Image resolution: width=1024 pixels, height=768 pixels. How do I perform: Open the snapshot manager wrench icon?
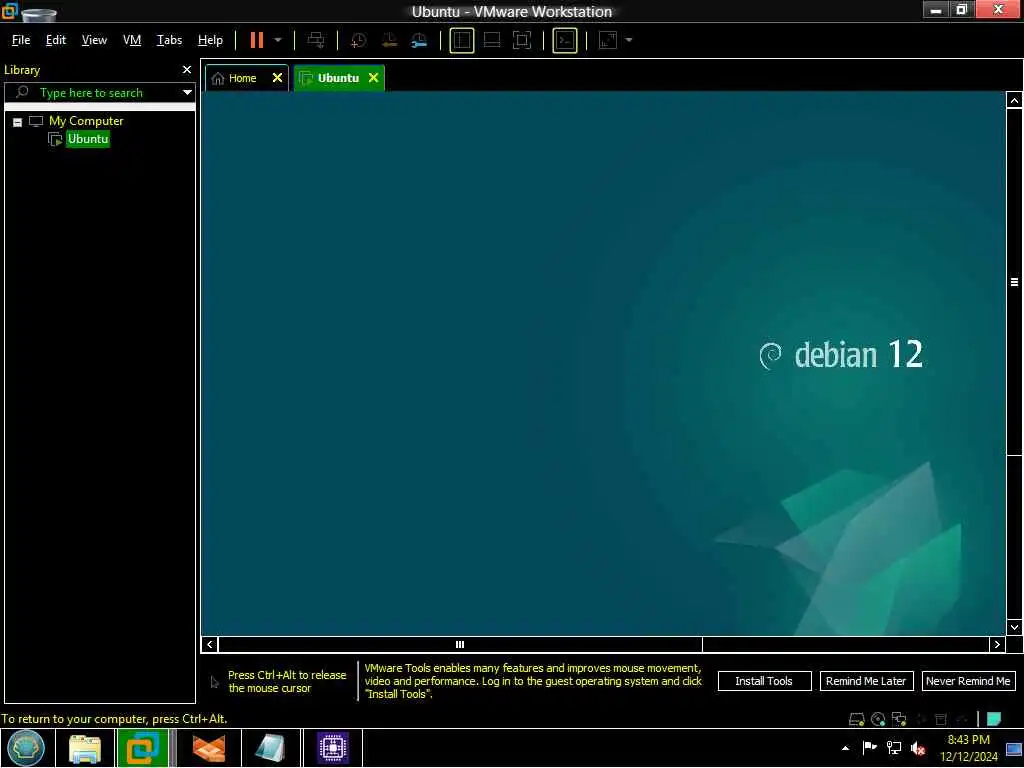click(419, 40)
